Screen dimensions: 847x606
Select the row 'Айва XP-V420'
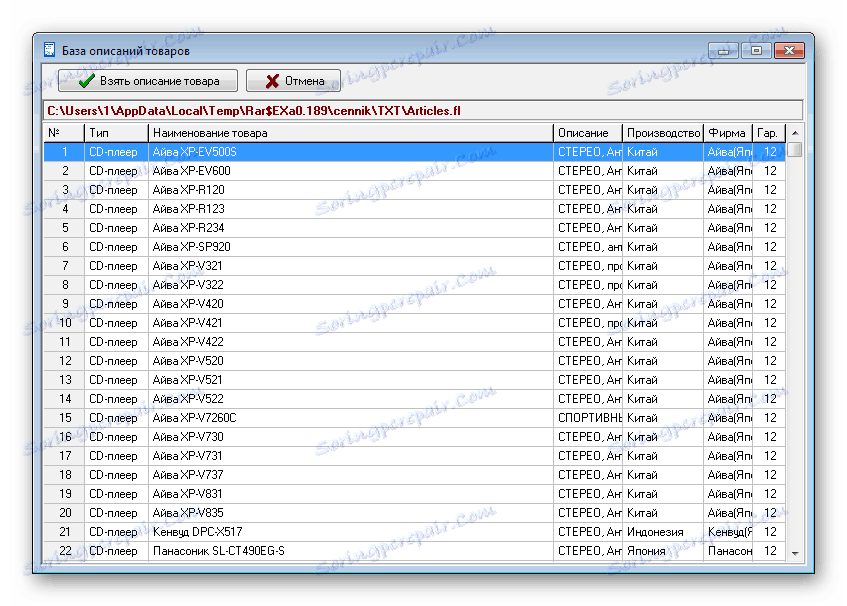[414, 304]
